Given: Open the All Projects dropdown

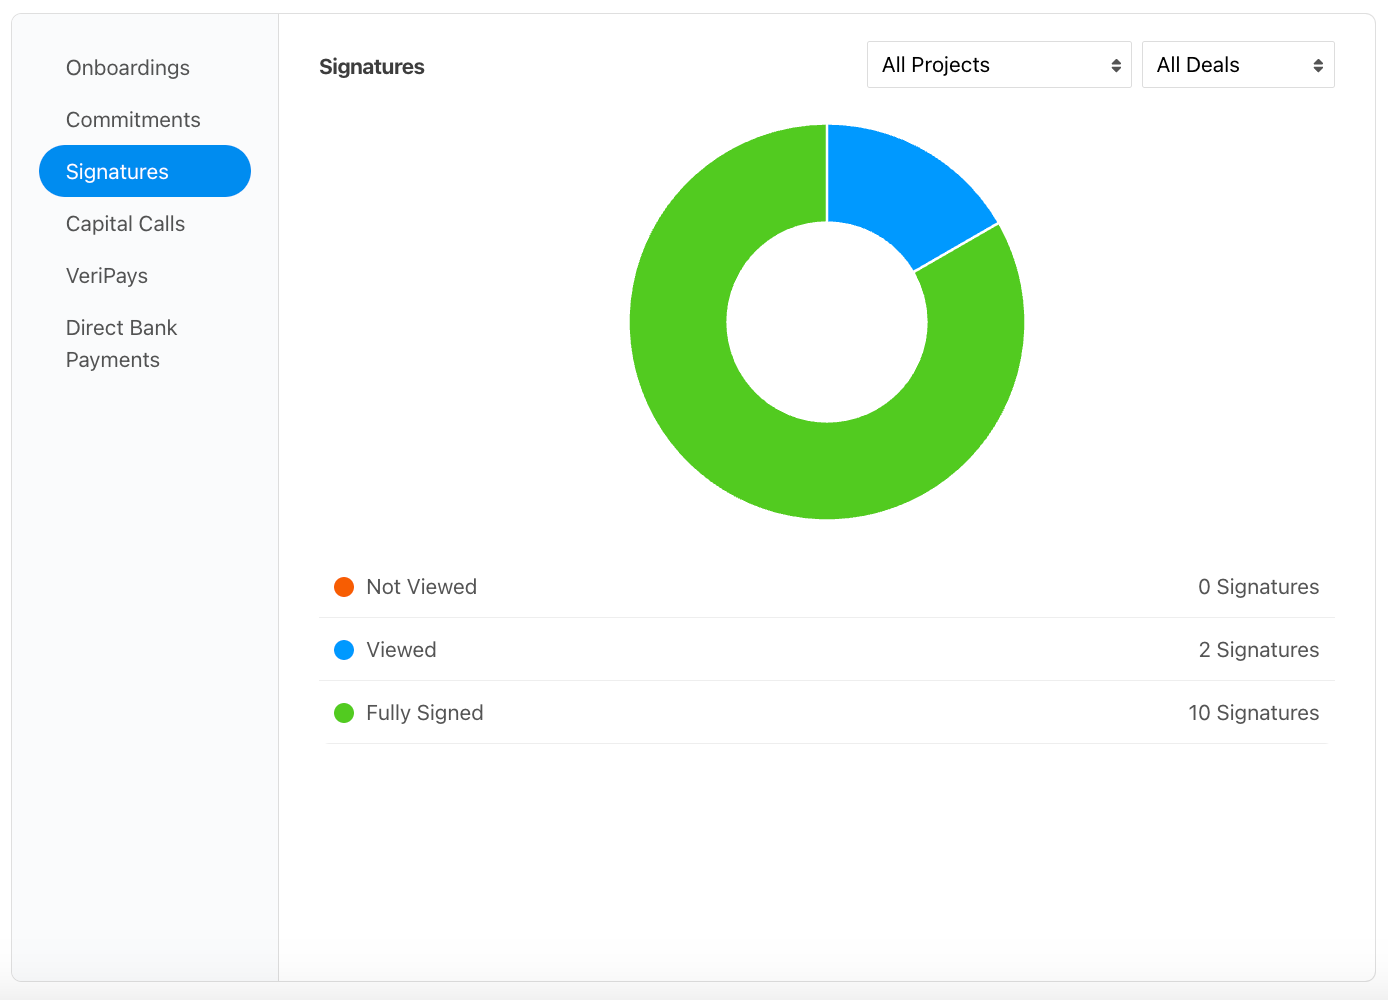Looking at the screenshot, I should click(x=998, y=64).
